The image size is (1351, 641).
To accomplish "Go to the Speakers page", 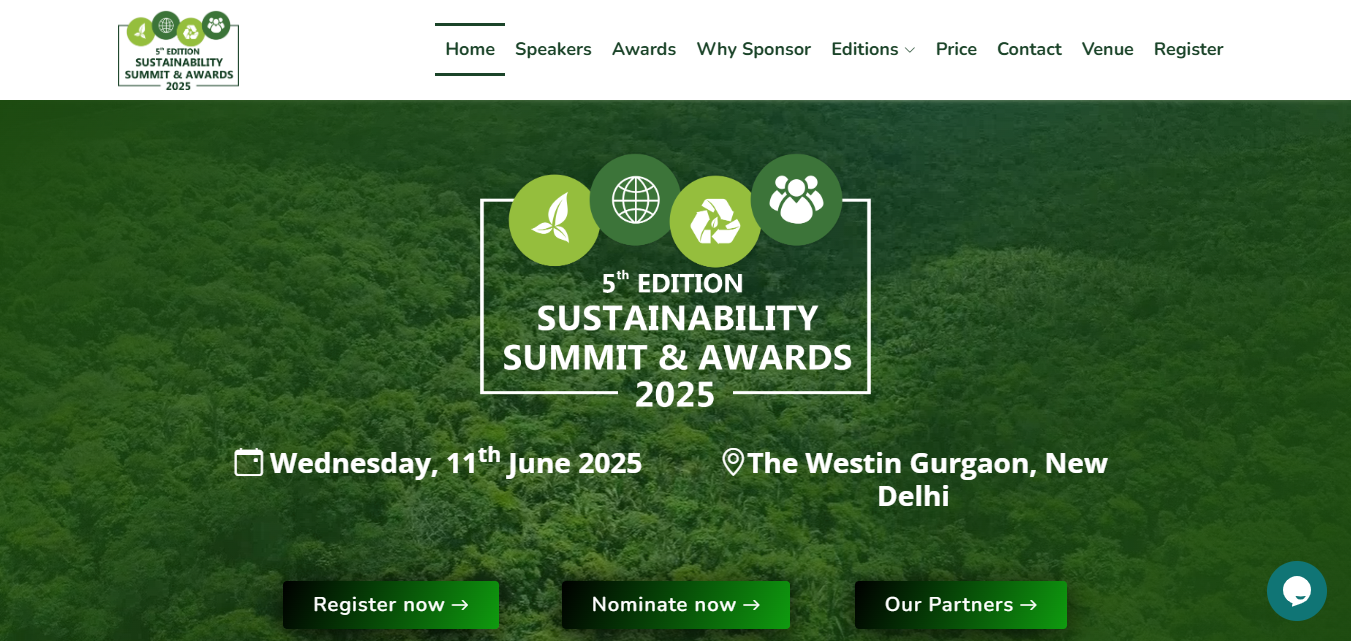I will click(x=553, y=49).
